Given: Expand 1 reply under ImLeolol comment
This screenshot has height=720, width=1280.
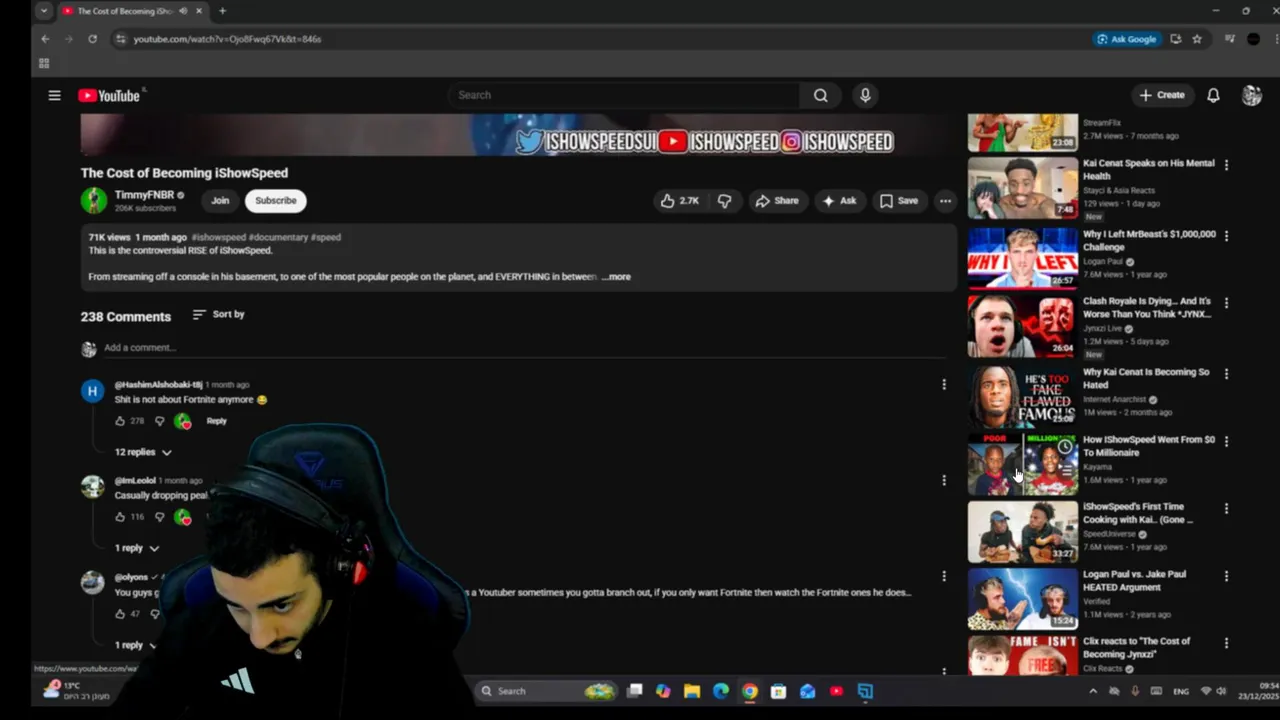Looking at the screenshot, I should pyautogui.click(x=137, y=548).
